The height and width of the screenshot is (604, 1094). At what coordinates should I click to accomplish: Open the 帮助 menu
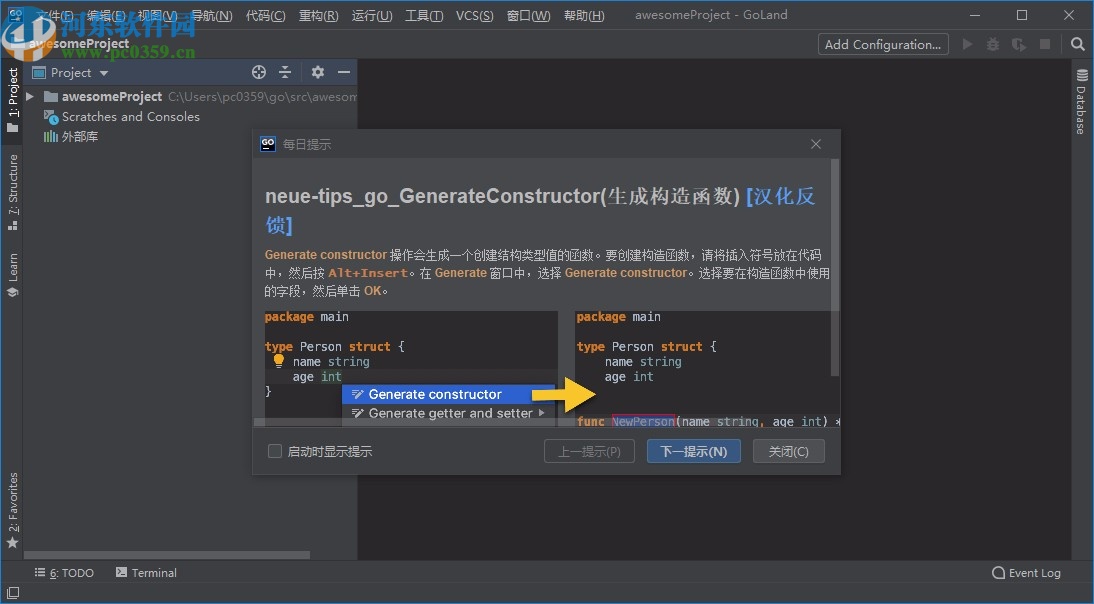[583, 15]
